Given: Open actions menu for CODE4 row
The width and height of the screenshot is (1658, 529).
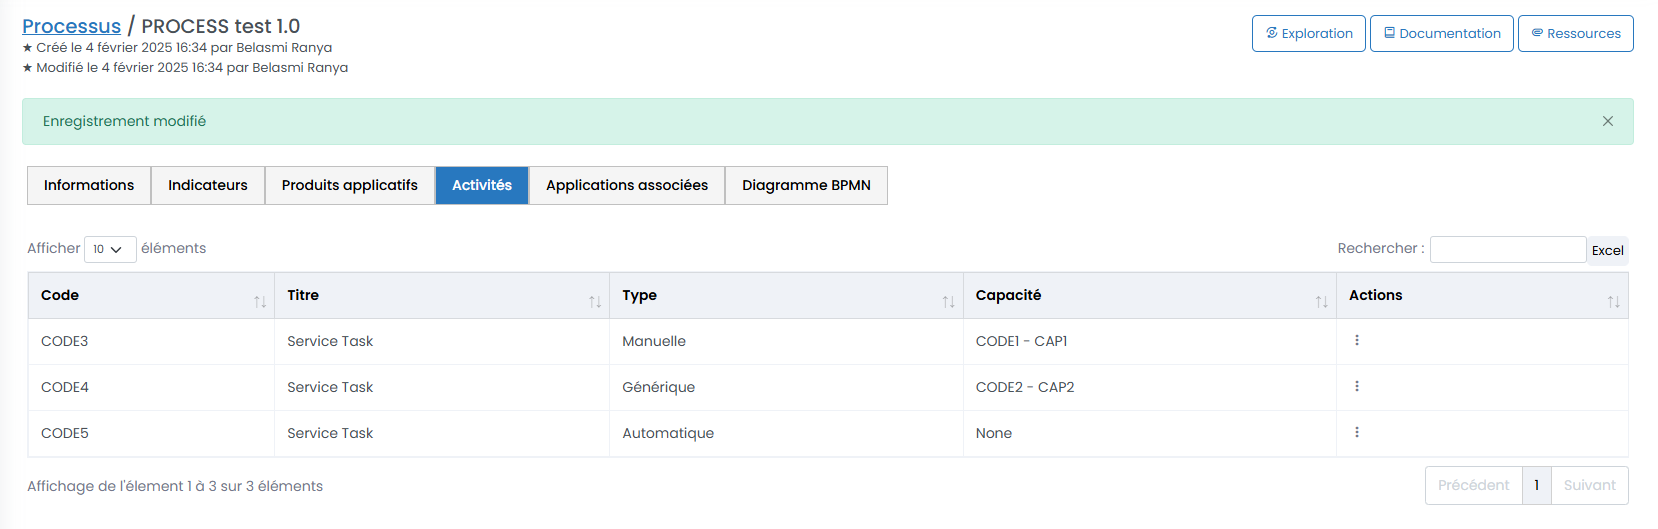Looking at the screenshot, I should (1356, 387).
